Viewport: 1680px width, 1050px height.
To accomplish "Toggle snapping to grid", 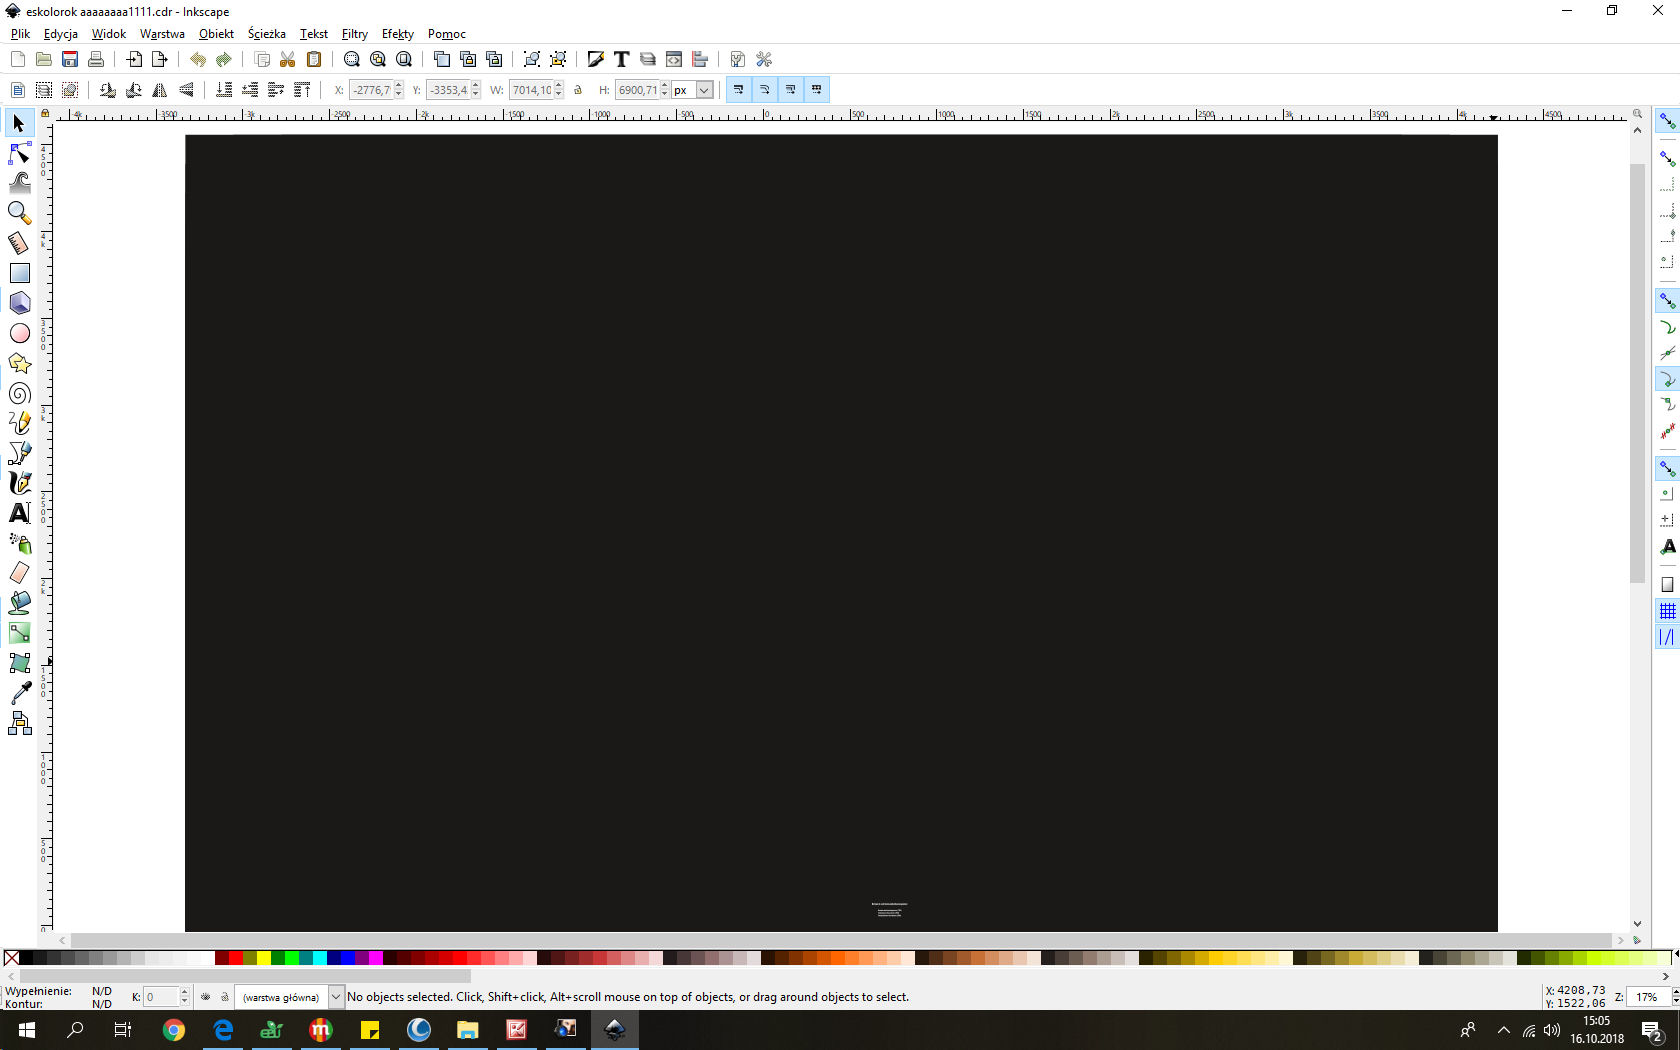I will (x=1667, y=611).
